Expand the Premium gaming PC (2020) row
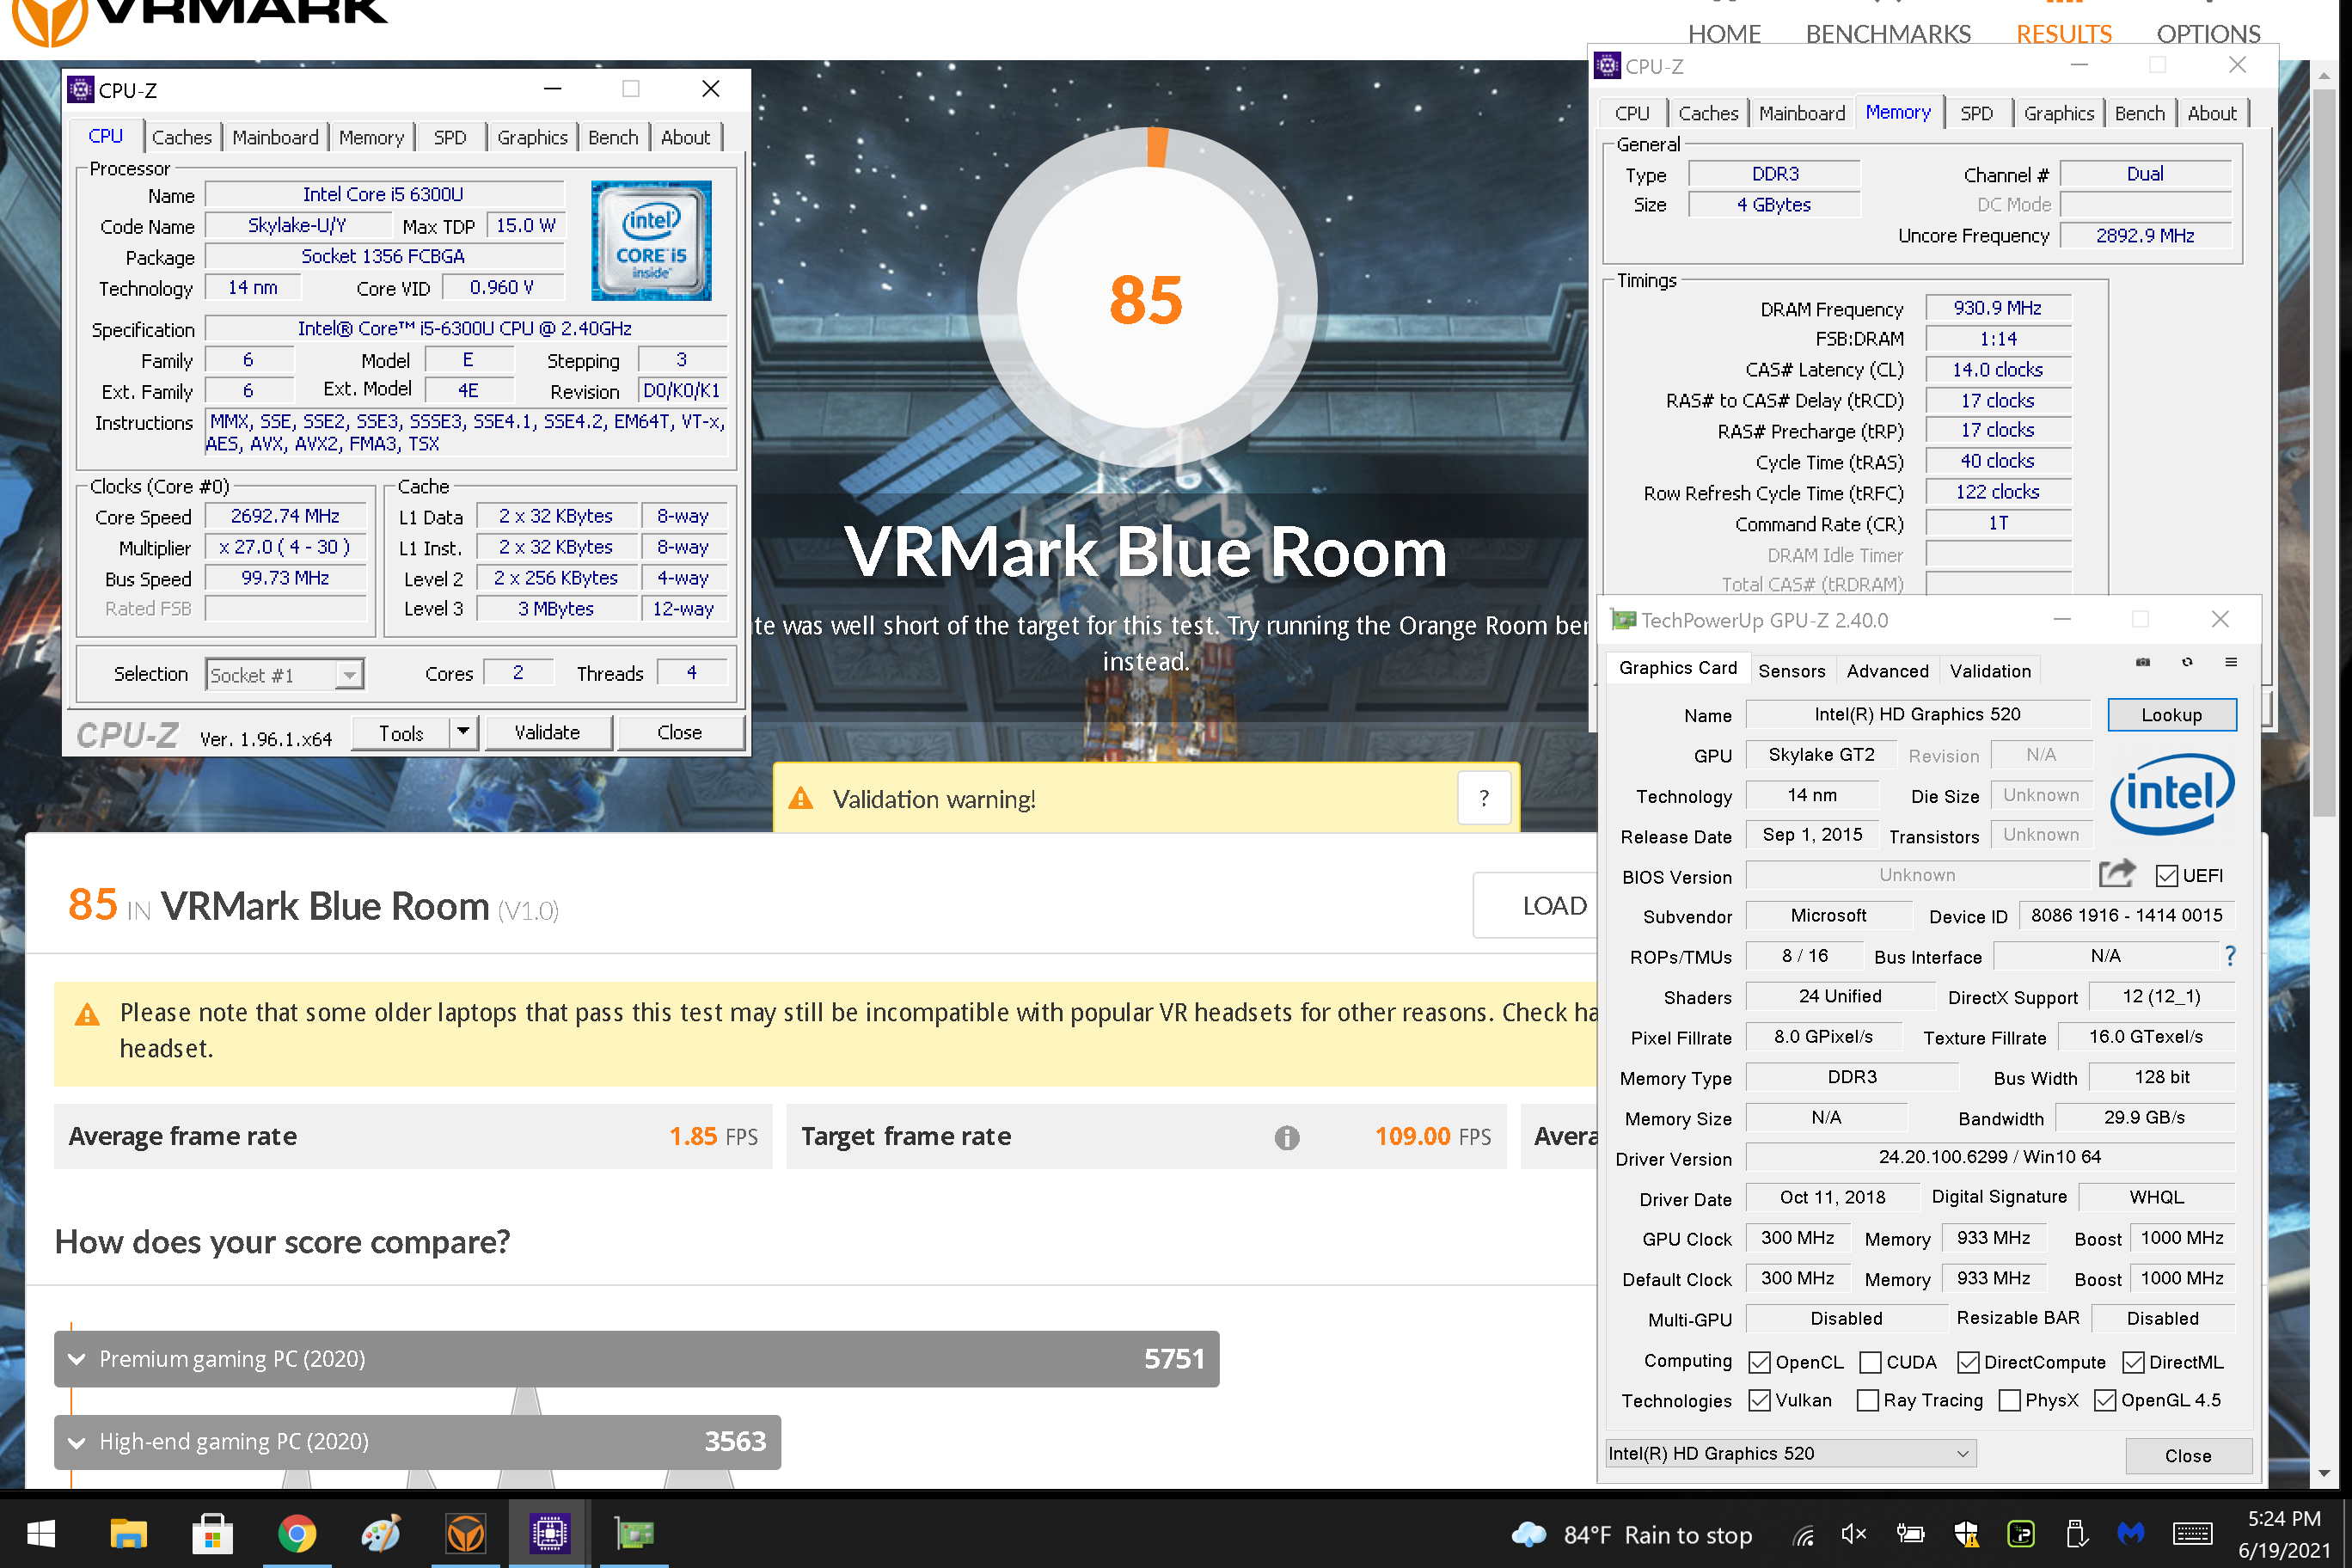This screenshot has height=1568, width=2352. click(x=636, y=1359)
